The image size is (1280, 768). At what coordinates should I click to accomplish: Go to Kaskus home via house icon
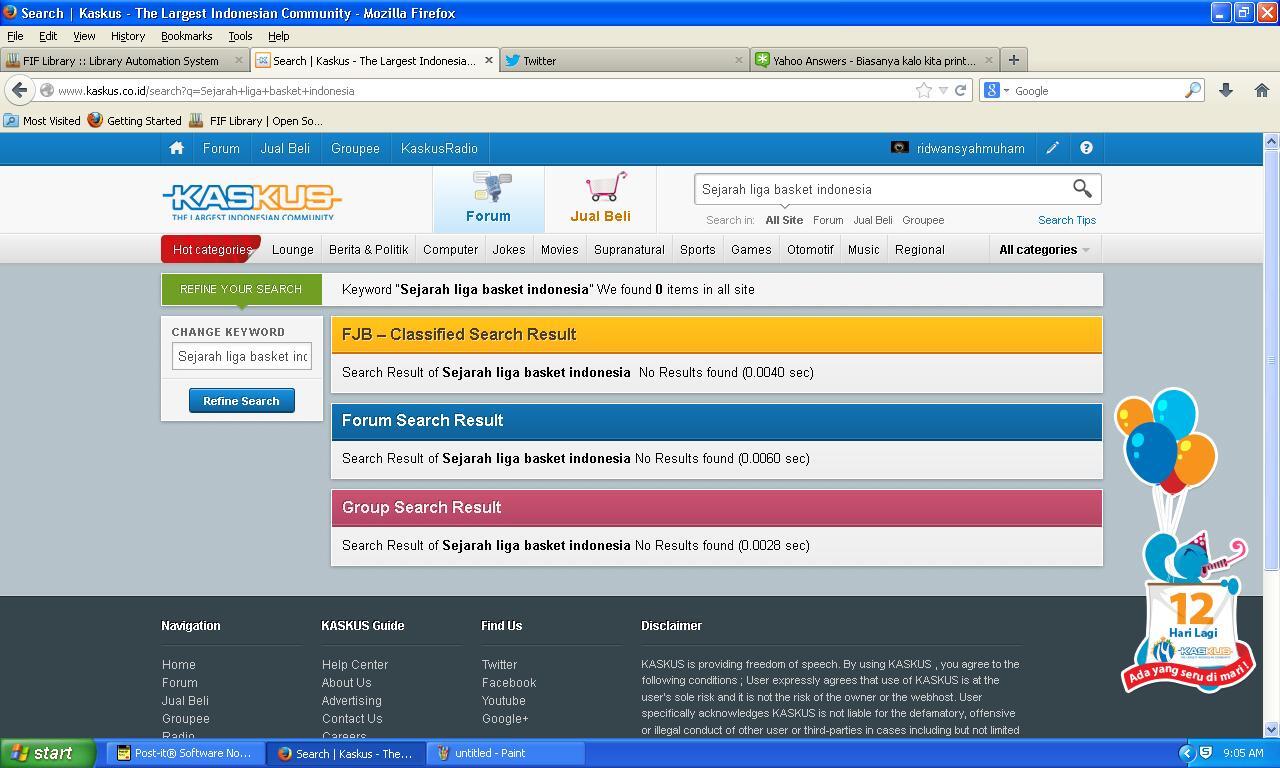pyautogui.click(x=176, y=148)
